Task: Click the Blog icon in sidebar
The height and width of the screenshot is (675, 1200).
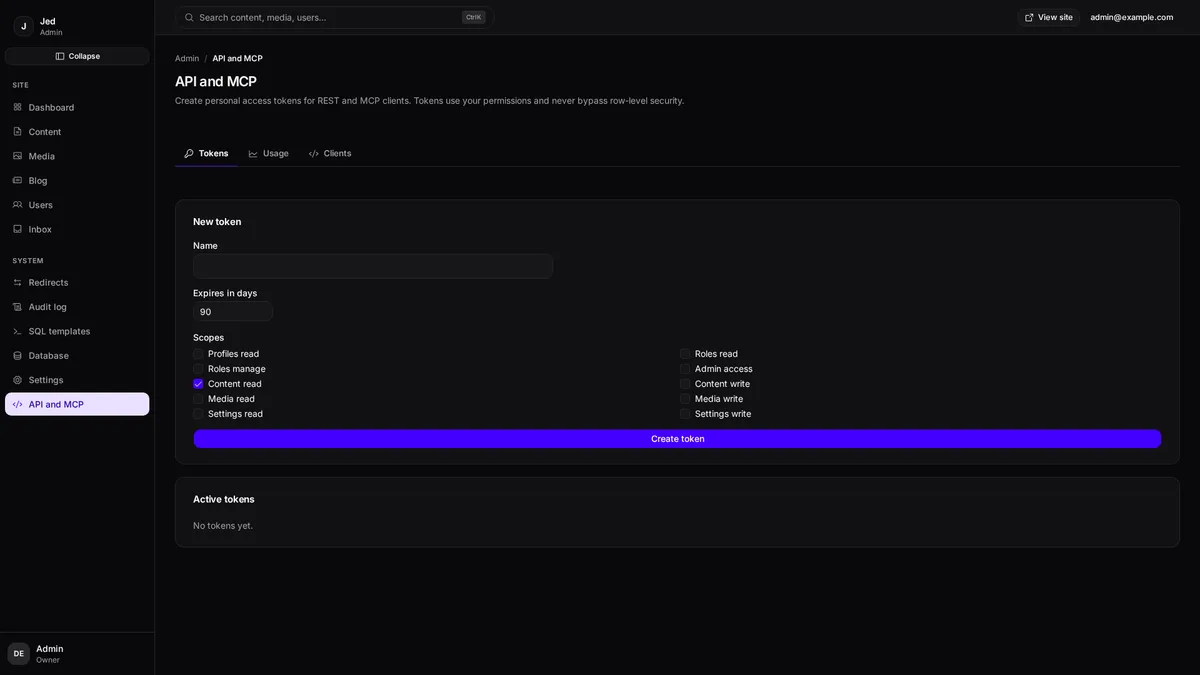Action: [x=17, y=180]
